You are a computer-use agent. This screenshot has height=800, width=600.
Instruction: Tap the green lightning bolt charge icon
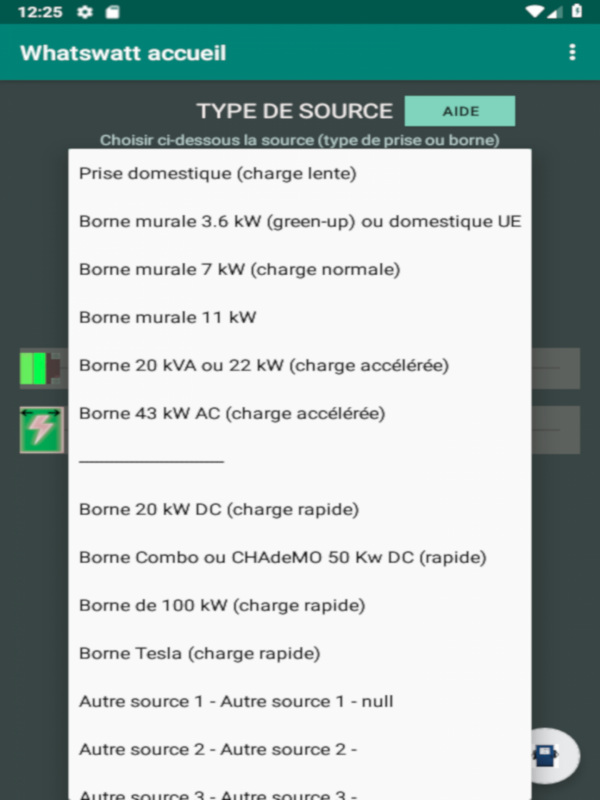[42, 430]
